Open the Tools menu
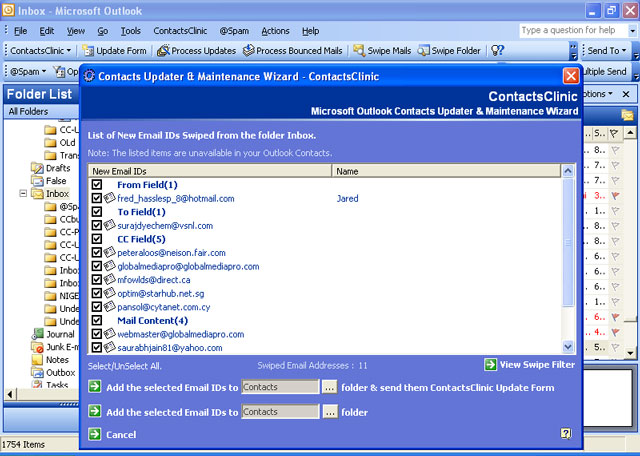Viewport: 640px width, 456px height. (x=131, y=31)
